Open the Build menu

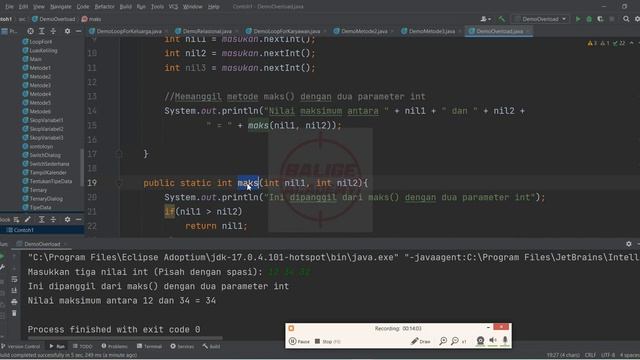coord(126,7)
